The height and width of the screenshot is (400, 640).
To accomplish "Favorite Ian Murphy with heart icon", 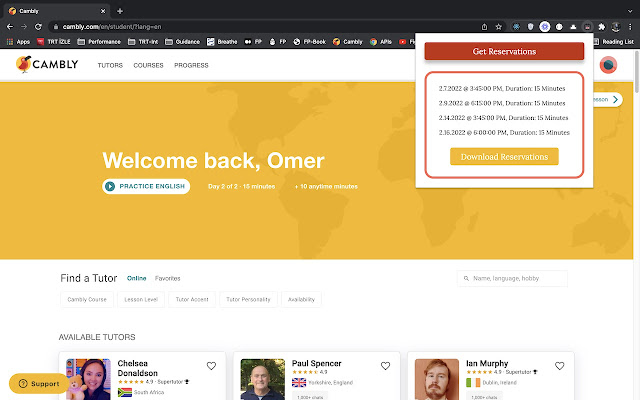I will (x=560, y=366).
